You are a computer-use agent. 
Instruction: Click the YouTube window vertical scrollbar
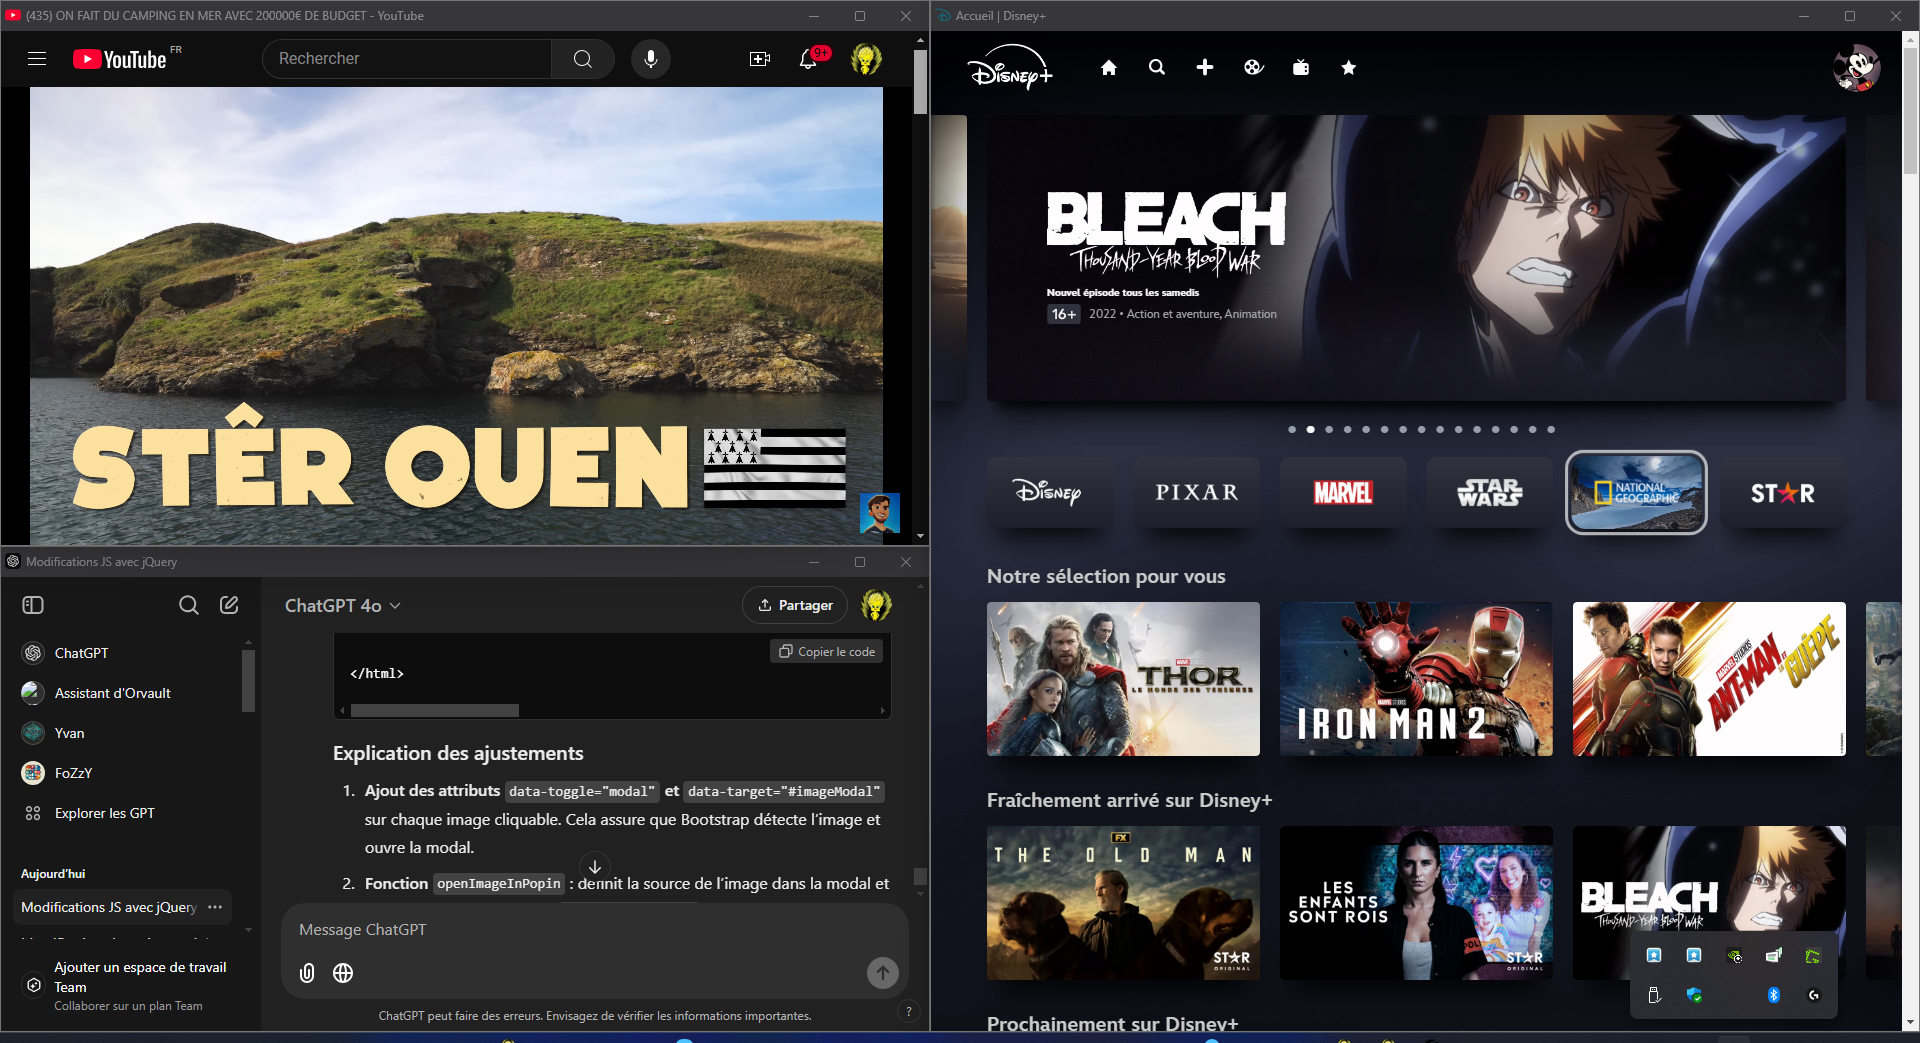[x=920, y=80]
